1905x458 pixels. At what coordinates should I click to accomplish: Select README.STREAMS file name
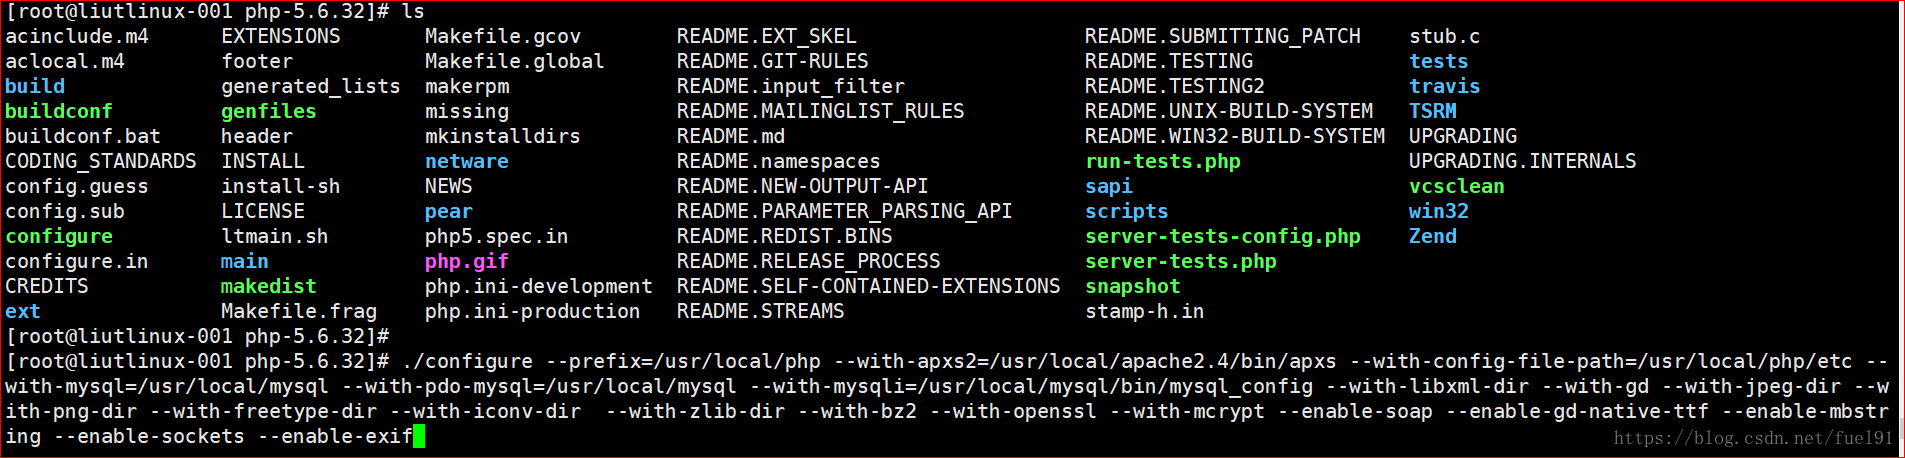tap(761, 312)
